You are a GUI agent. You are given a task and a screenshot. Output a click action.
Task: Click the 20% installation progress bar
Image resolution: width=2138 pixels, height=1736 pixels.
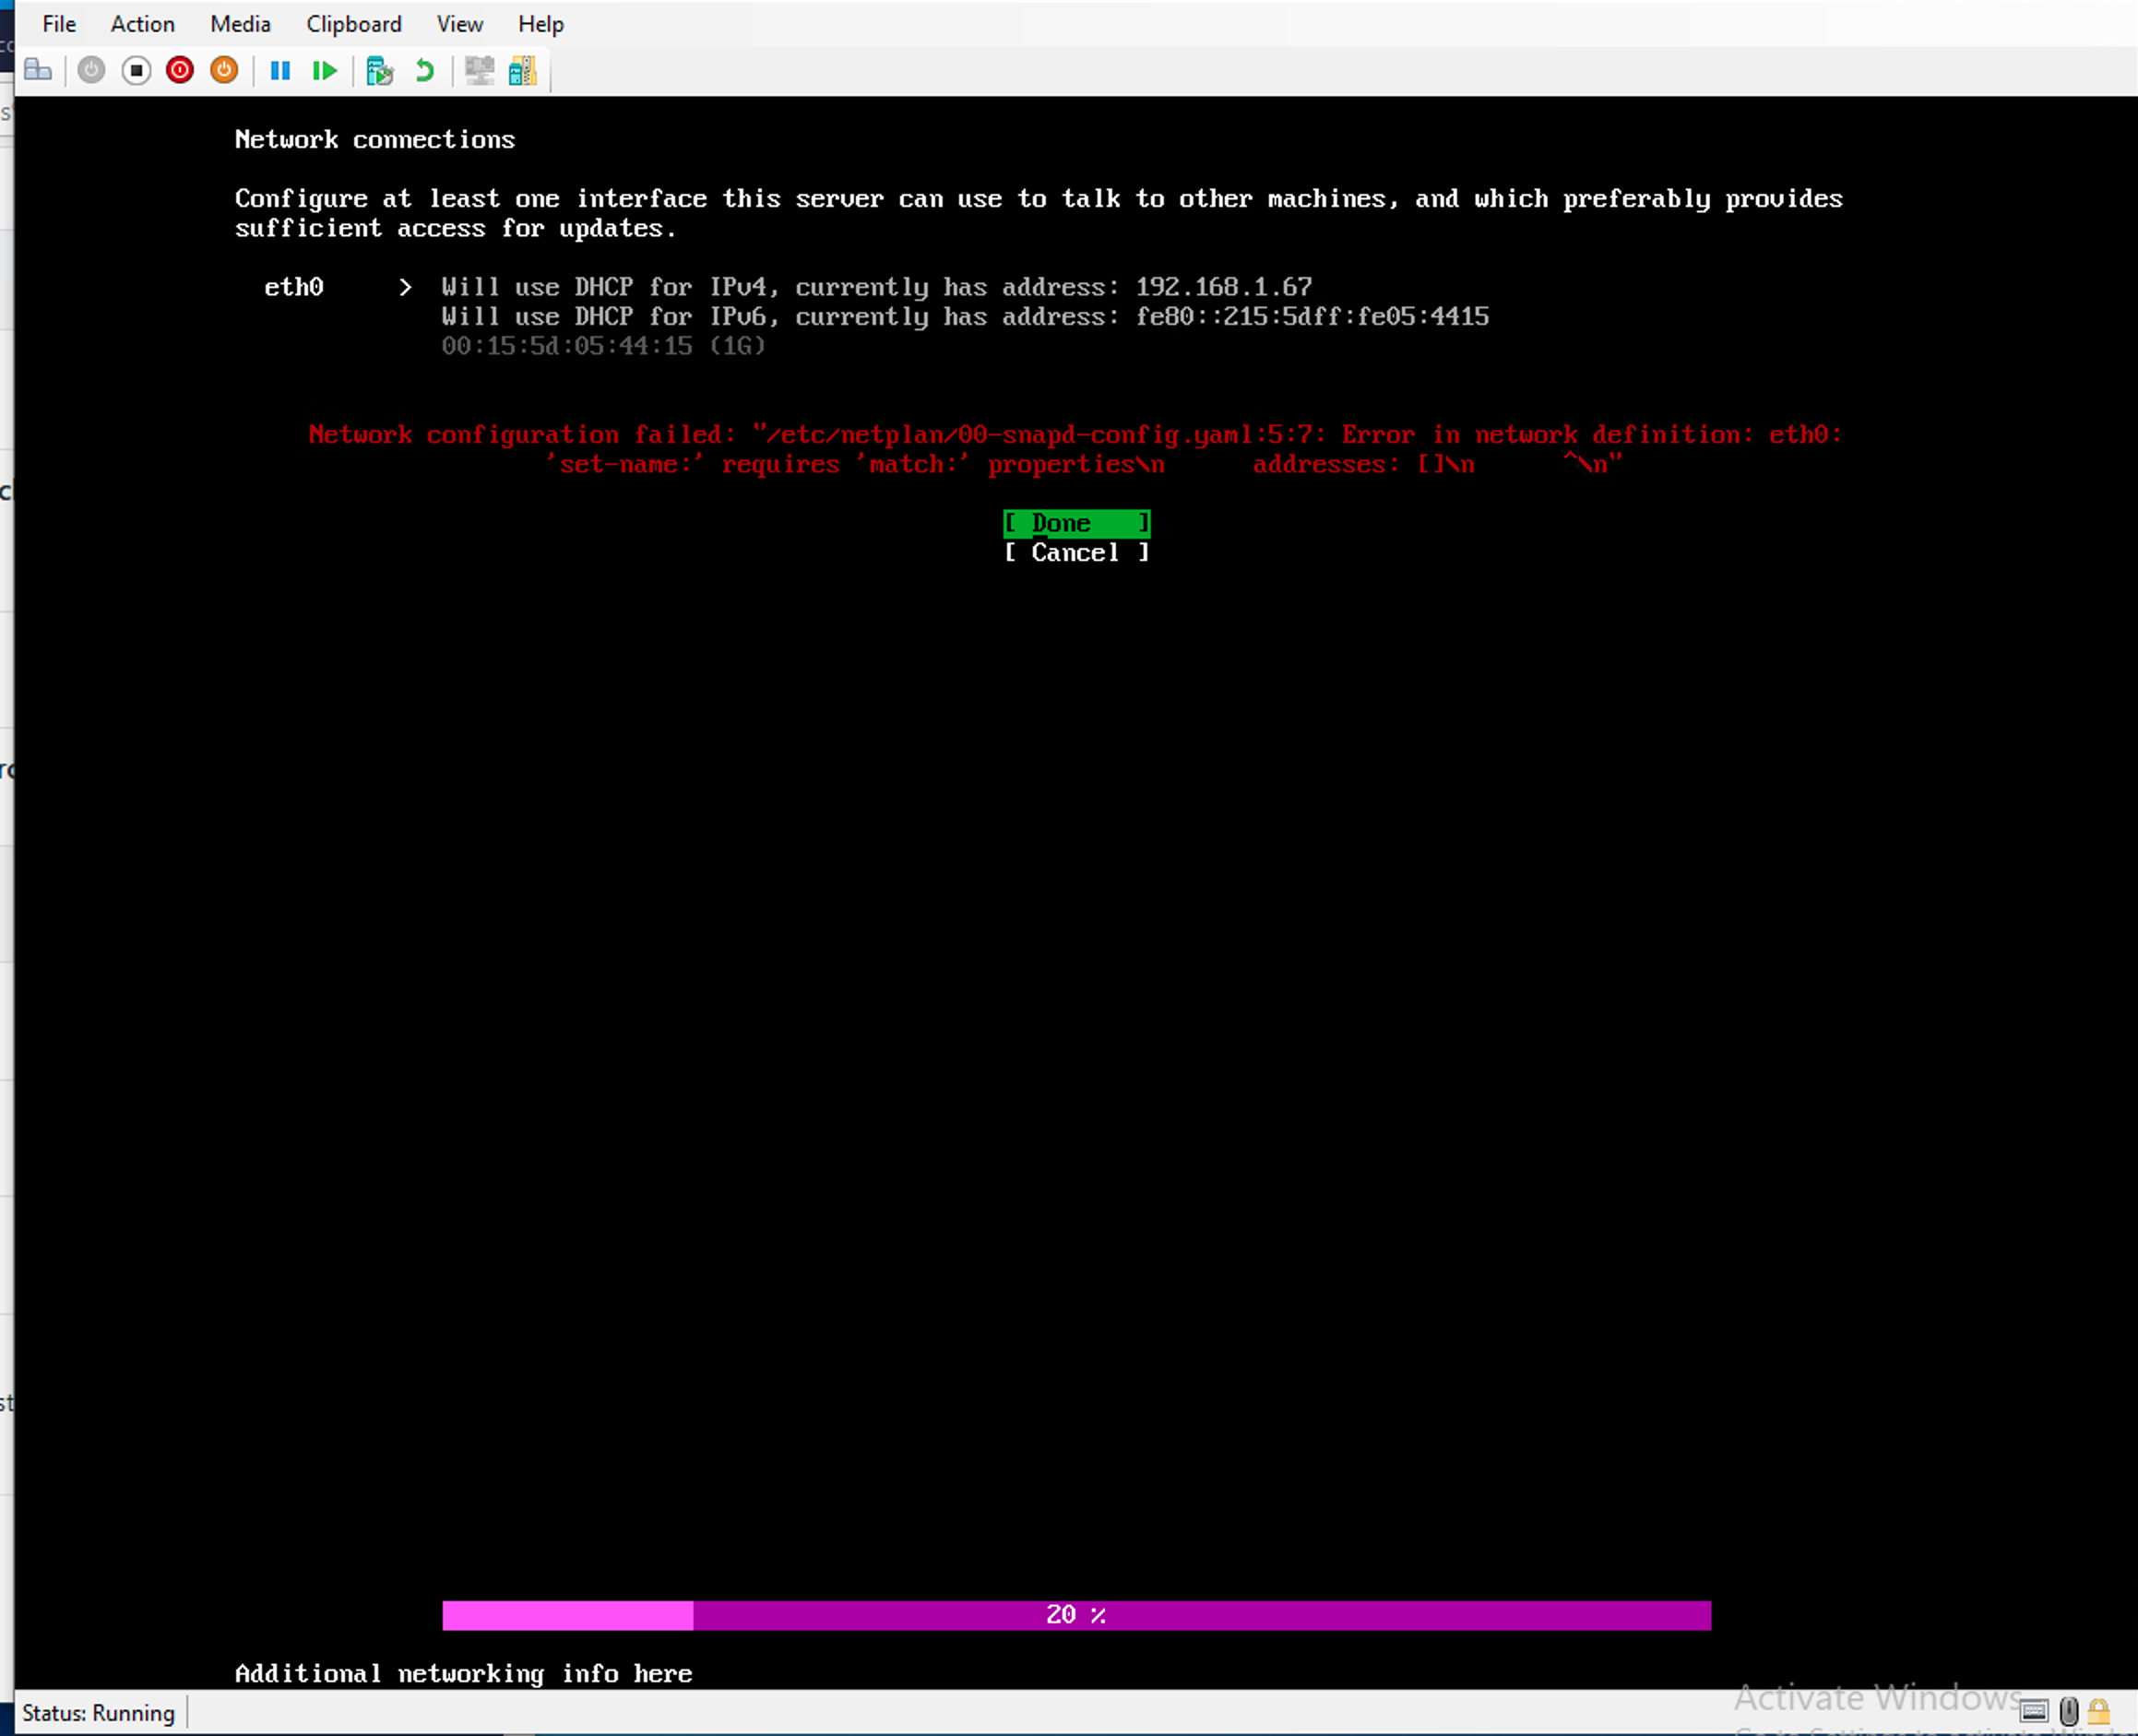1075,1614
